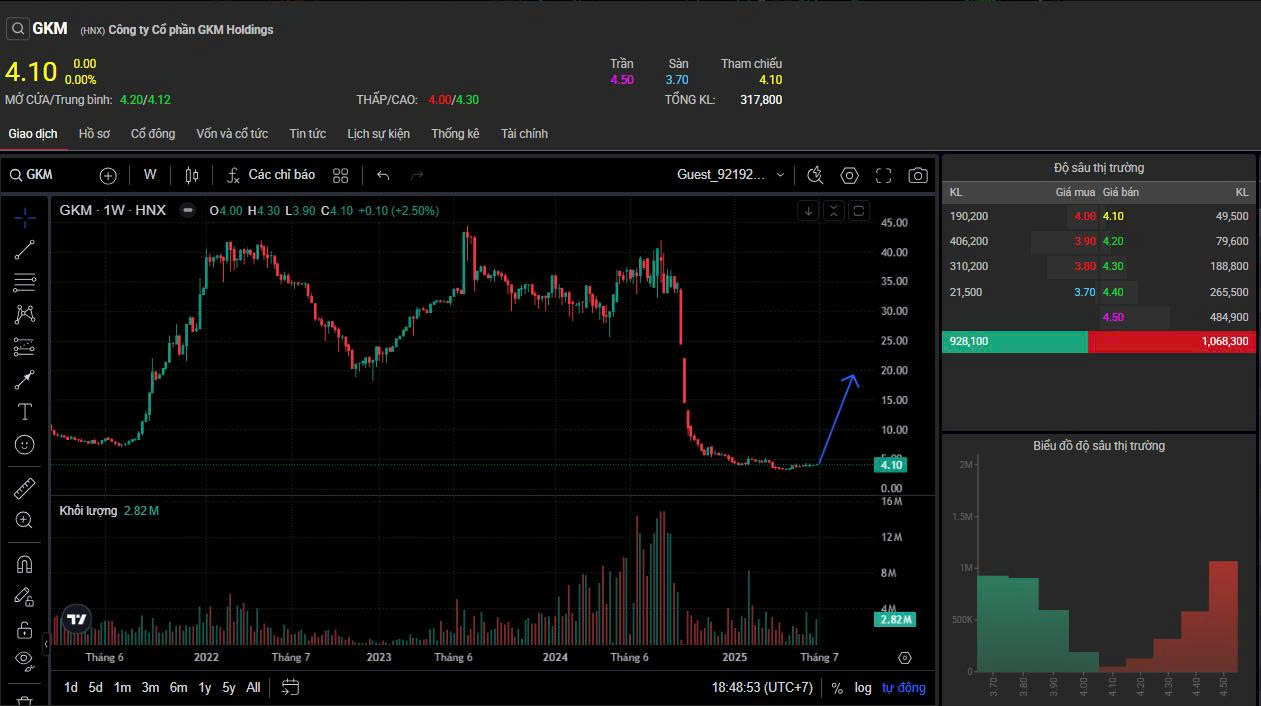Set range to All
This screenshot has height=706, width=1261.
tap(253, 687)
